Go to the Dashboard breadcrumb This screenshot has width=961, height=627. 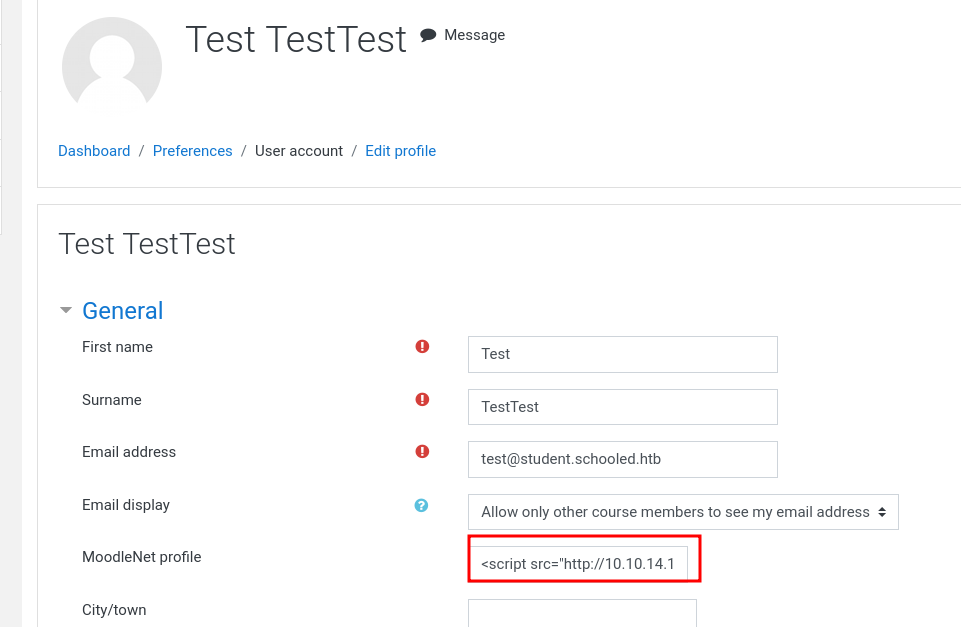tap(94, 151)
